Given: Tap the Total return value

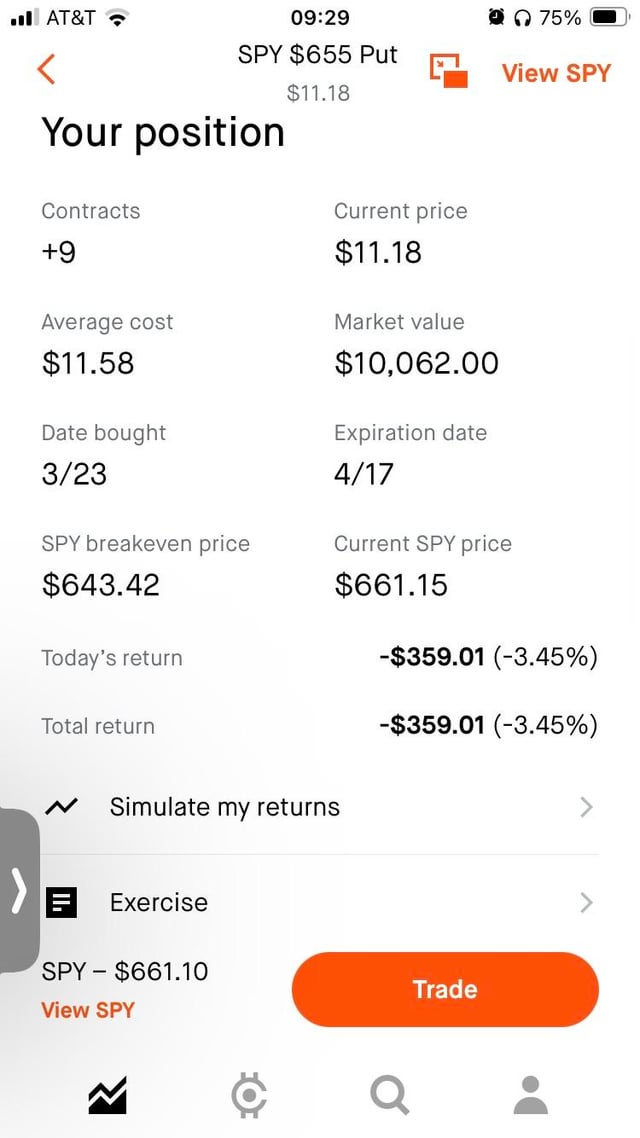Looking at the screenshot, I should point(488,725).
